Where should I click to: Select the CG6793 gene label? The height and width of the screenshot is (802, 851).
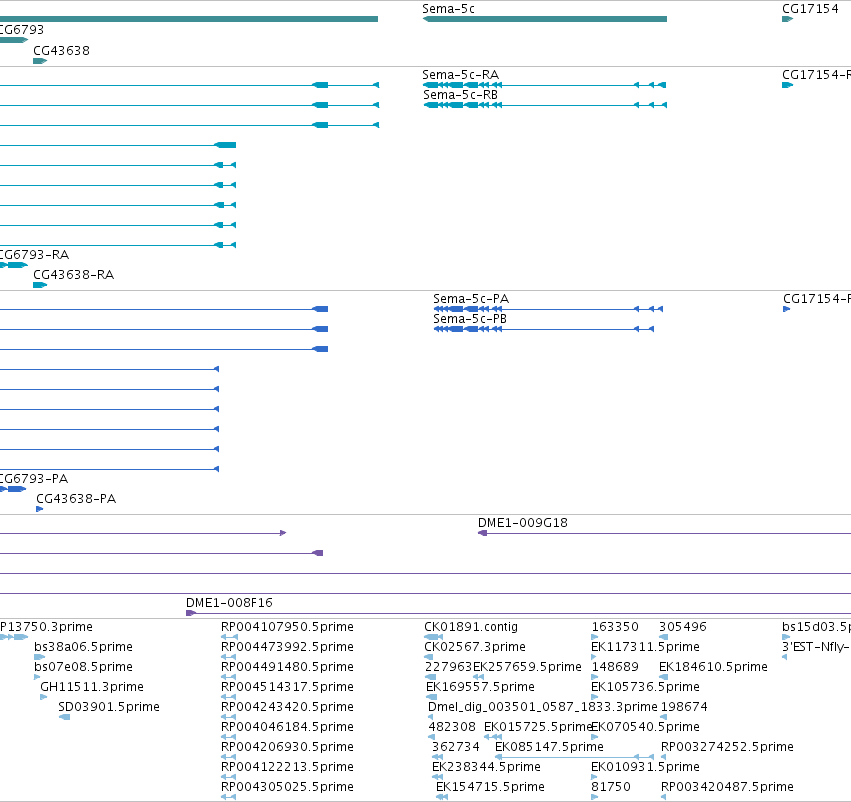(22, 29)
